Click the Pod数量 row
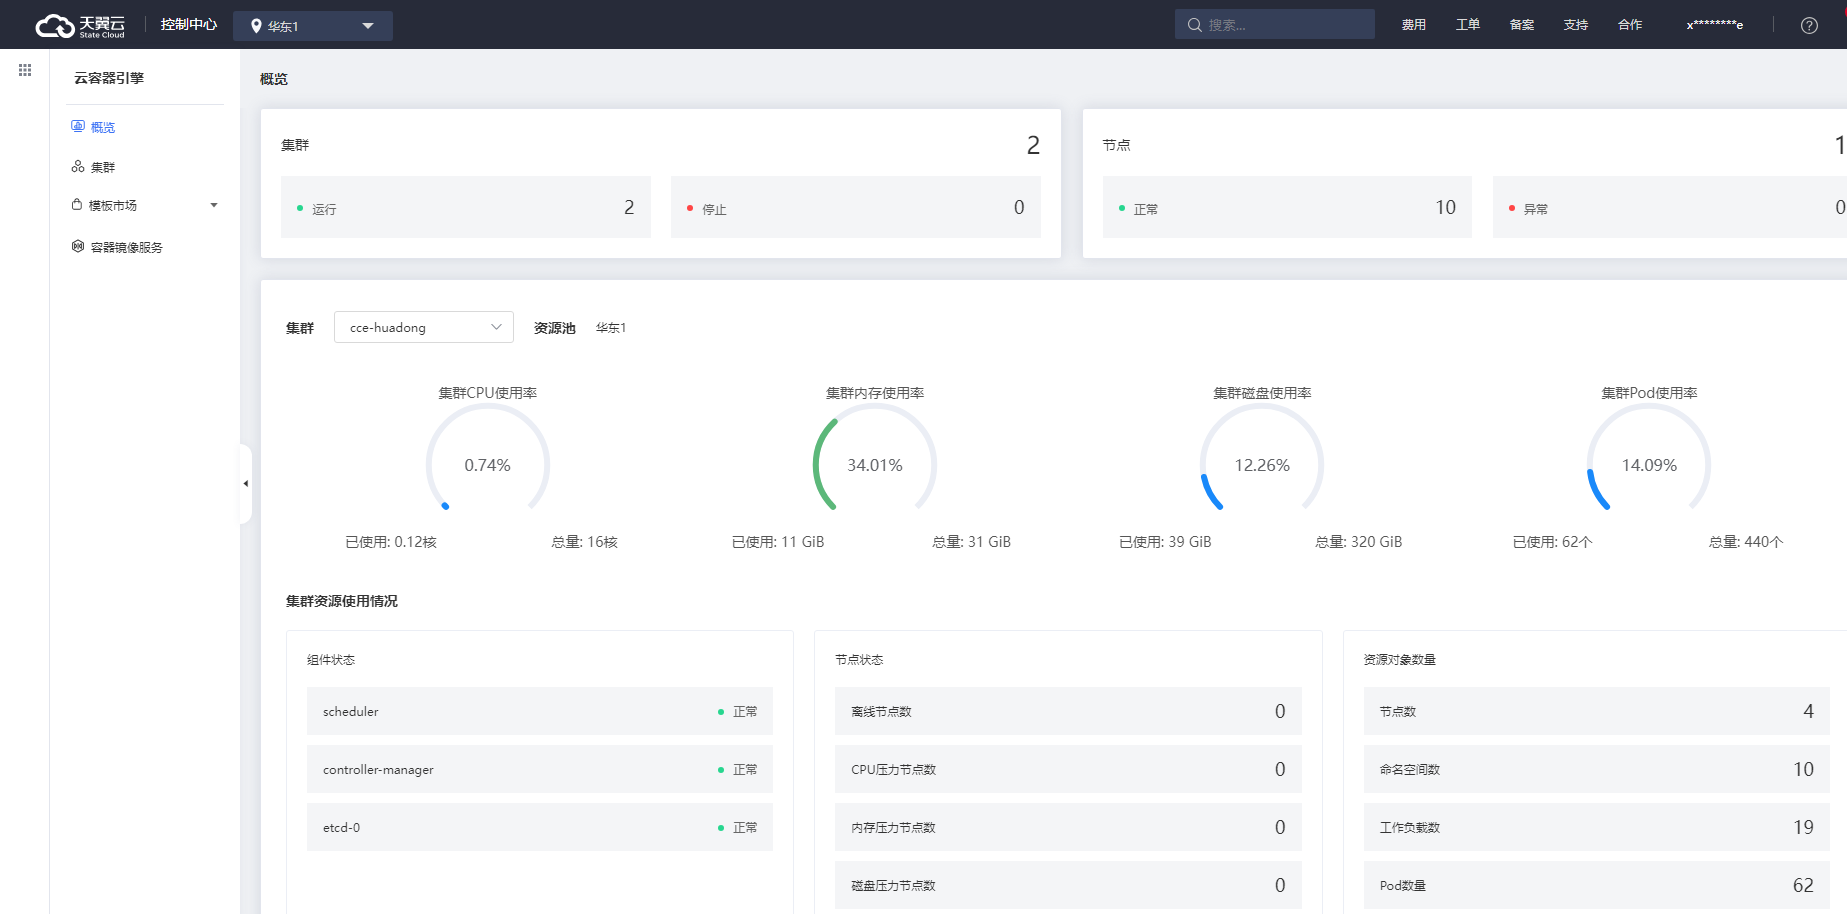The width and height of the screenshot is (1847, 914). (1597, 885)
